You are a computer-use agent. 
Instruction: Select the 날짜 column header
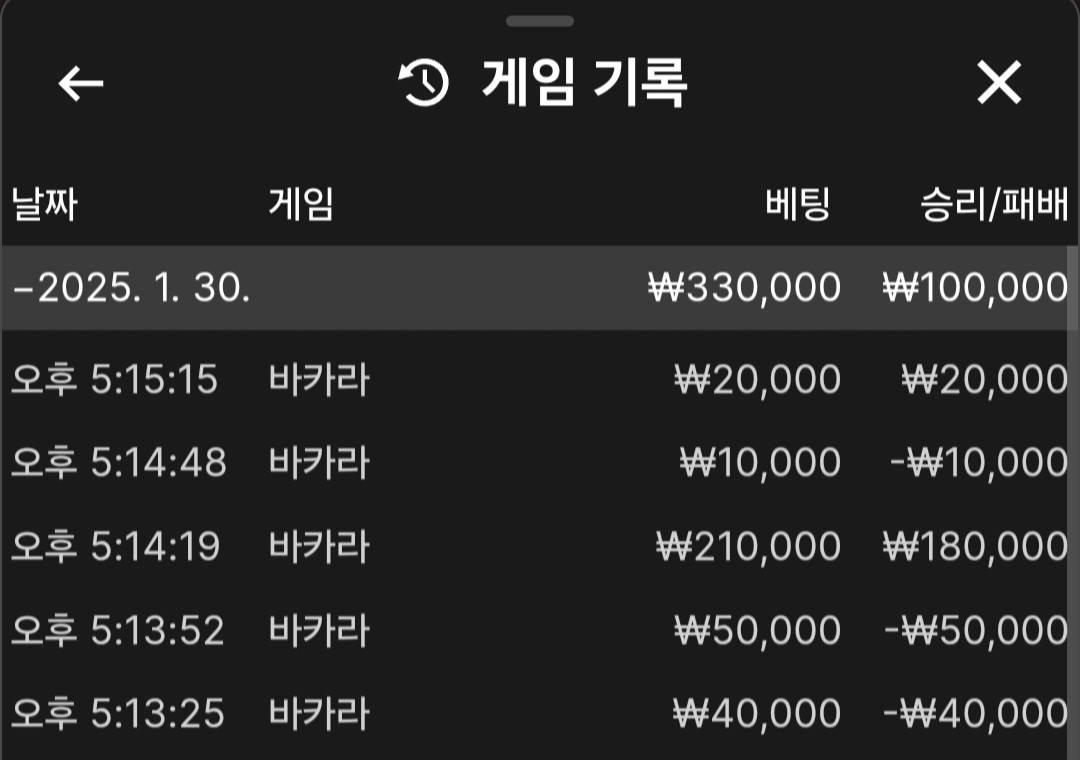45,205
